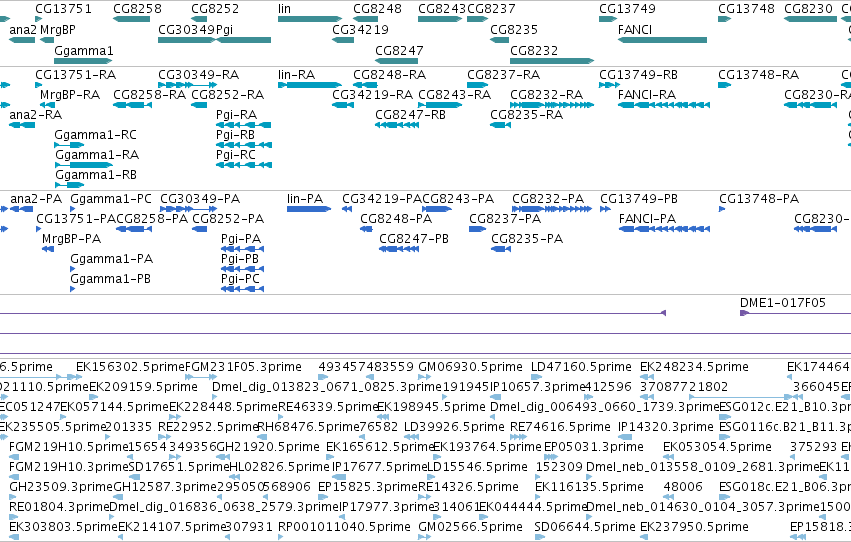This screenshot has height=542, width=851.
Task: Select the CG13749 gene label
Action: (627, 9)
